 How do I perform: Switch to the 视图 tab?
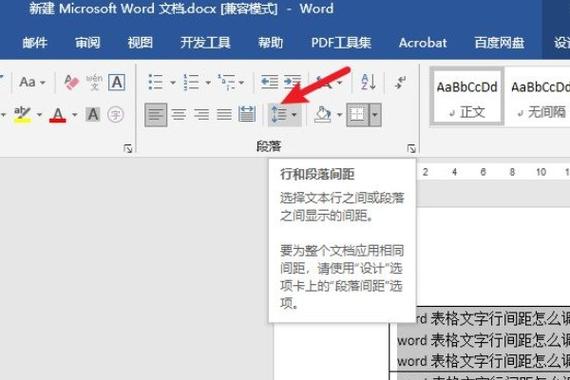(x=140, y=43)
